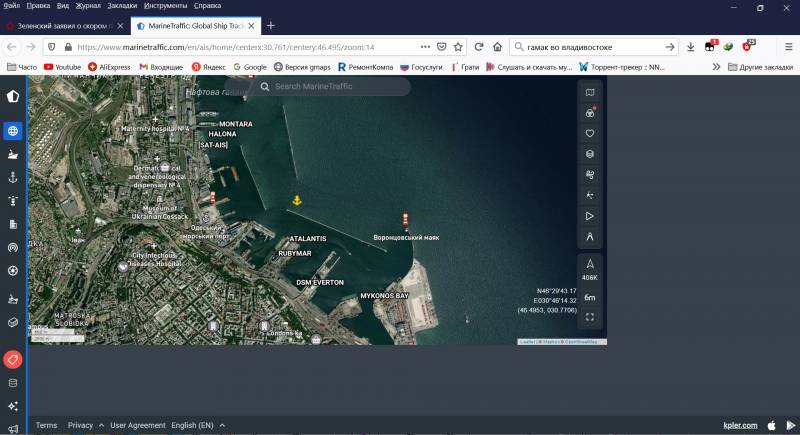Toggle the play density playback button
The height and width of the screenshot is (435, 800).
point(590,216)
